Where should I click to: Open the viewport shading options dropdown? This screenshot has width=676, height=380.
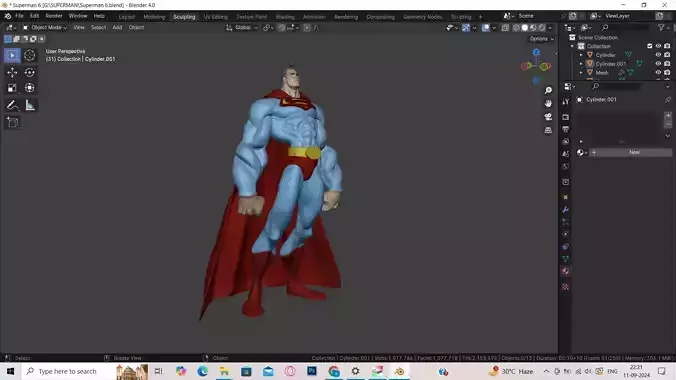click(x=550, y=28)
